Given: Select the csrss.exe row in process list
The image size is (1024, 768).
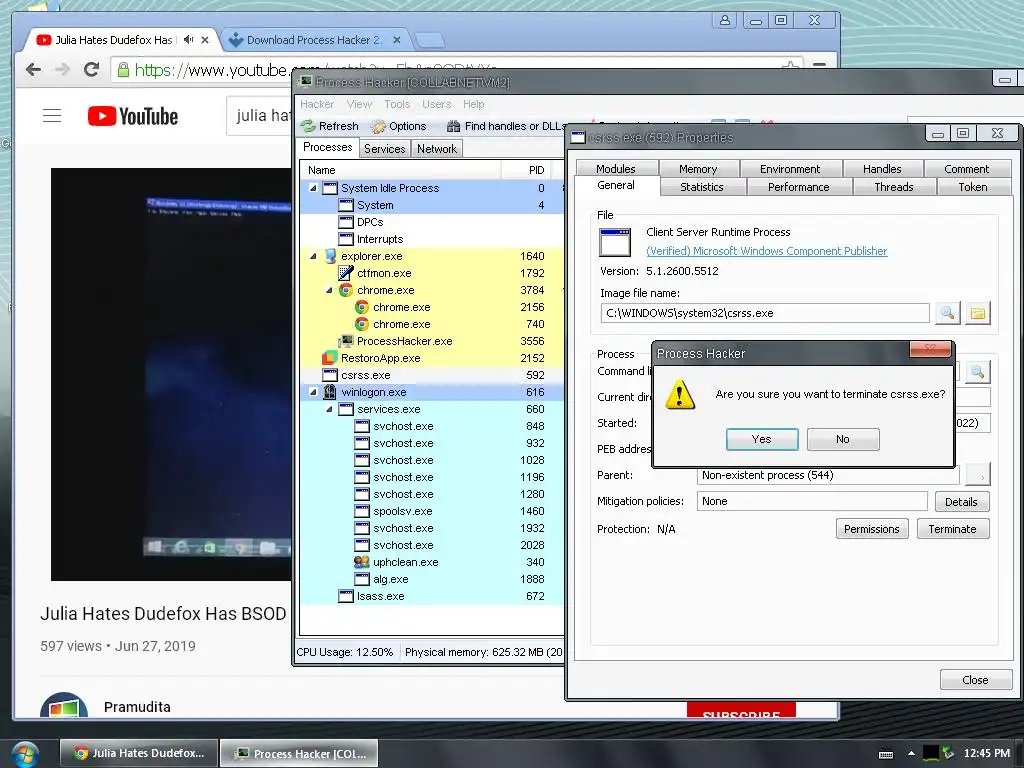Looking at the screenshot, I should pyautogui.click(x=432, y=375).
